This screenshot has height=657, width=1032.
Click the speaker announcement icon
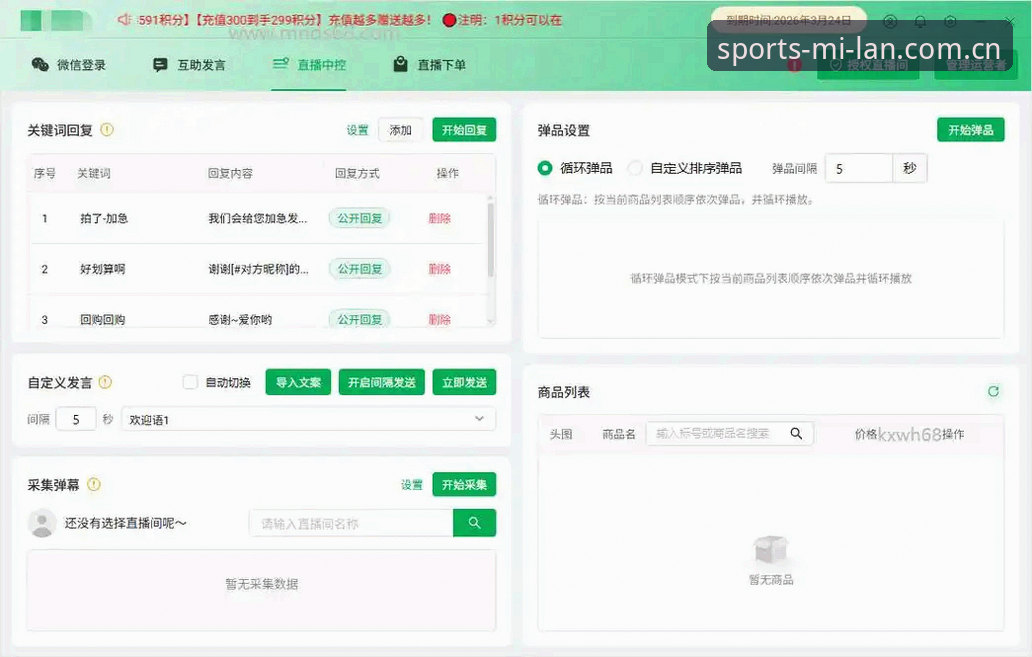tap(124, 20)
